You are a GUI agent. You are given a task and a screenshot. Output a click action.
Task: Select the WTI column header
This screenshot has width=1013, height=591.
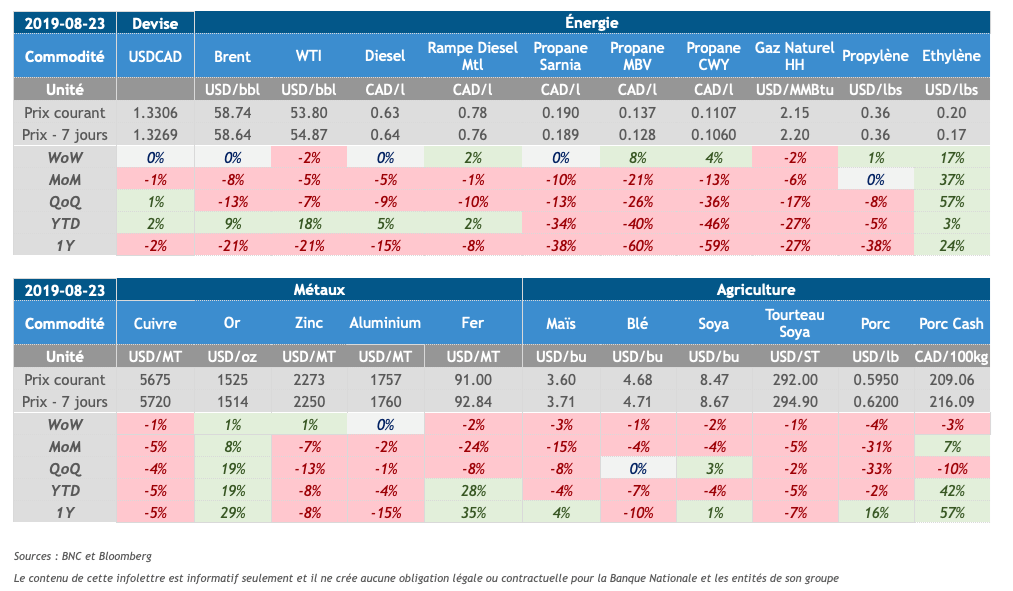308,57
